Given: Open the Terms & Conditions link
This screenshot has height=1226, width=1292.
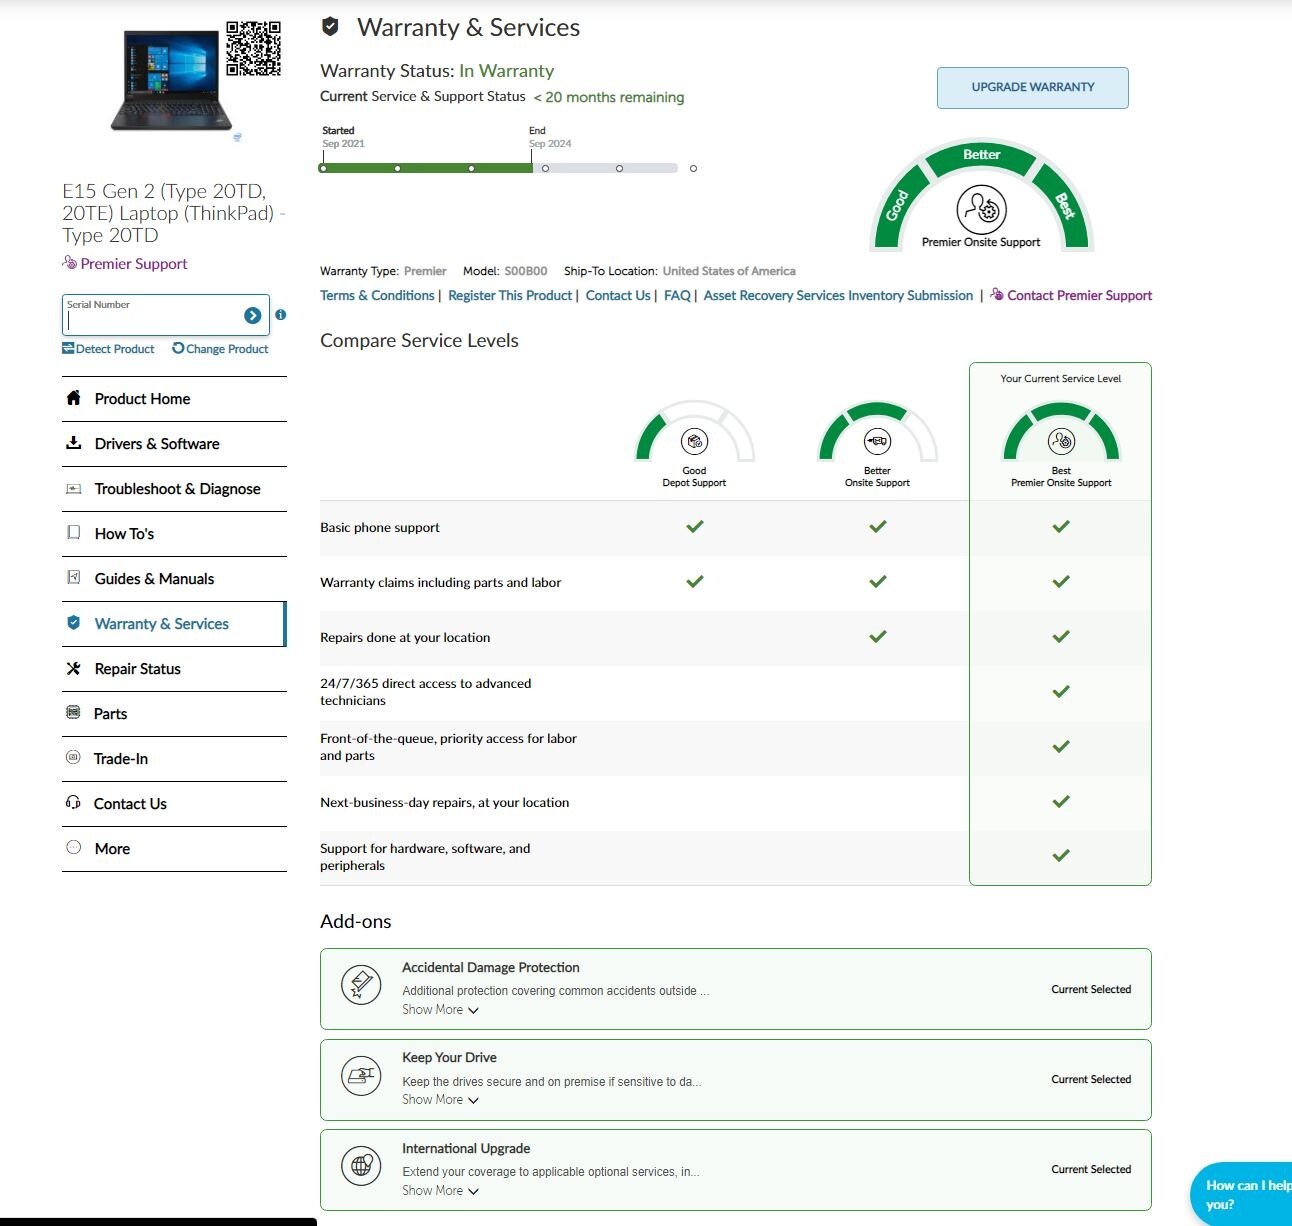Looking at the screenshot, I should [x=377, y=296].
